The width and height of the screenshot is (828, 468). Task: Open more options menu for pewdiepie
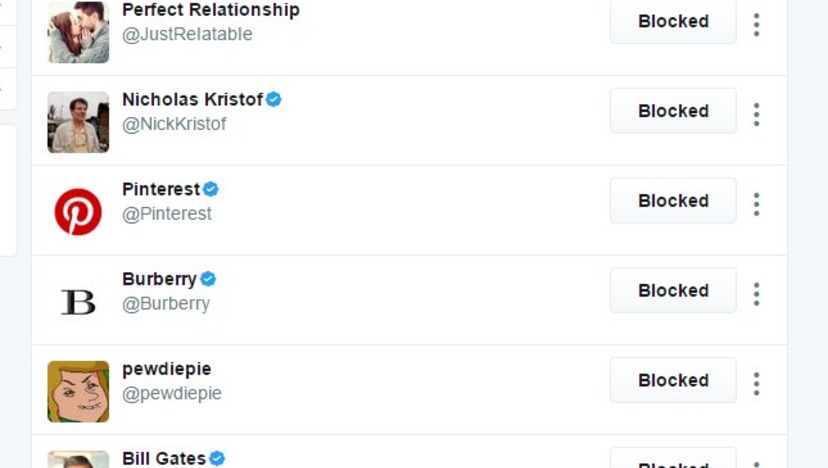click(756, 383)
